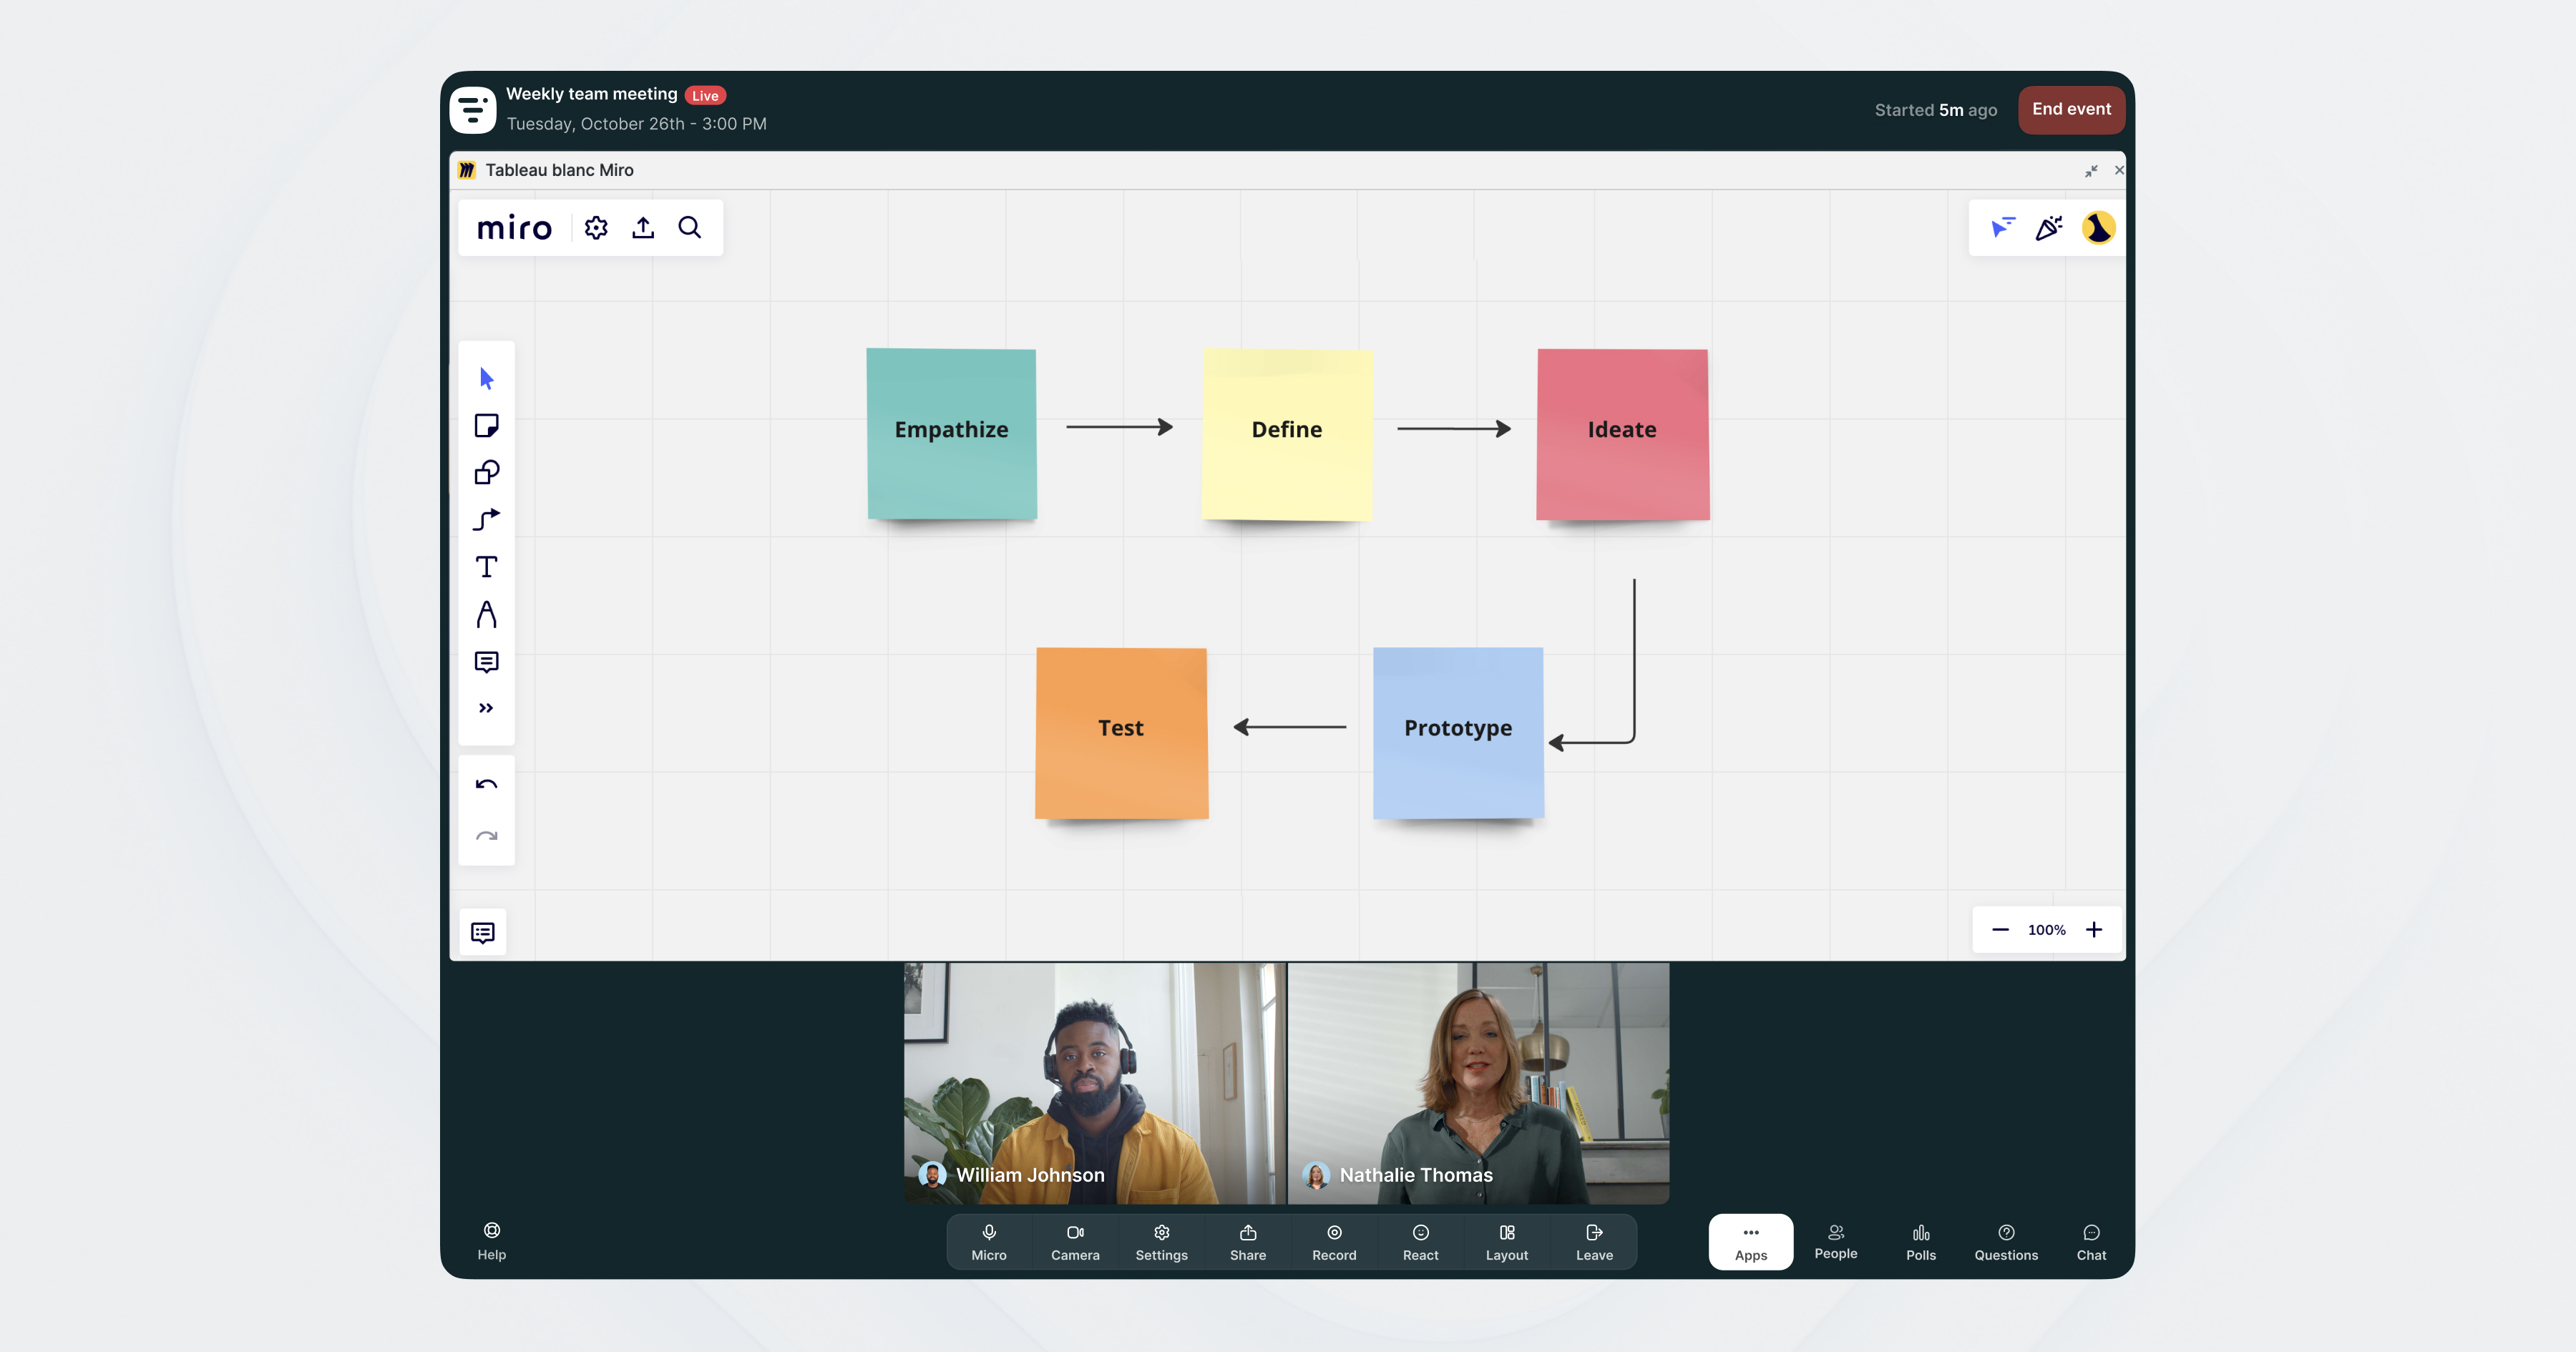
Task: Collapse the Tableau blanc Miro panel
Action: (2091, 171)
